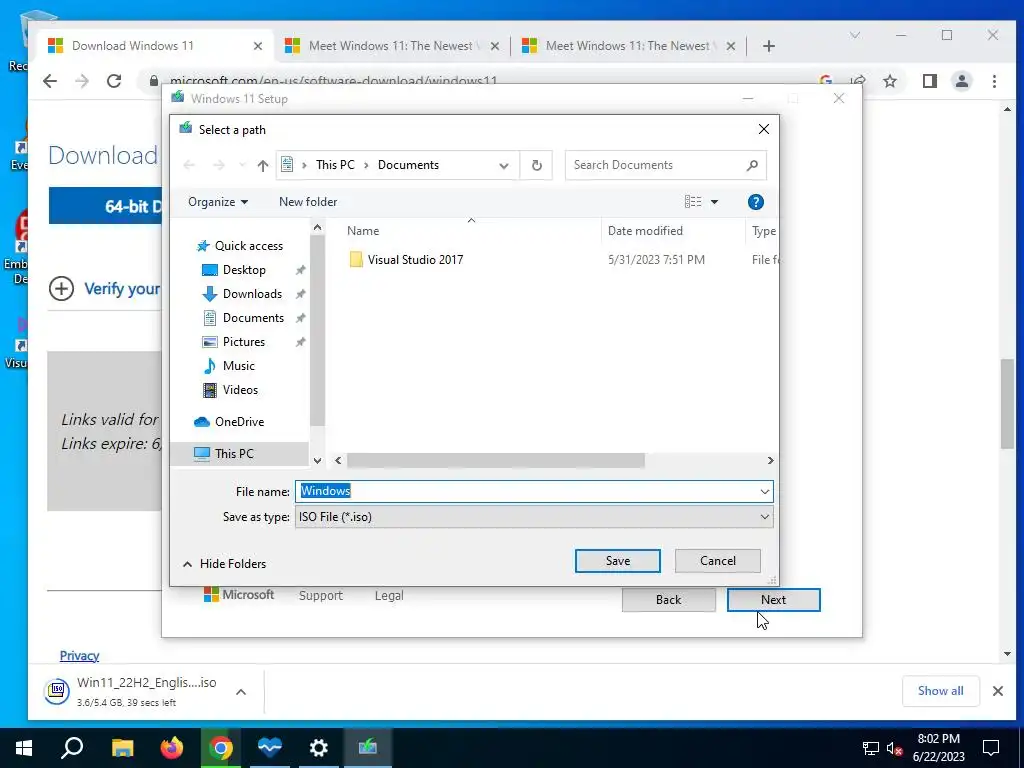1024x768 pixels.
Task: Open Chrome's side panel icon
Action: (x=929, y=81)
